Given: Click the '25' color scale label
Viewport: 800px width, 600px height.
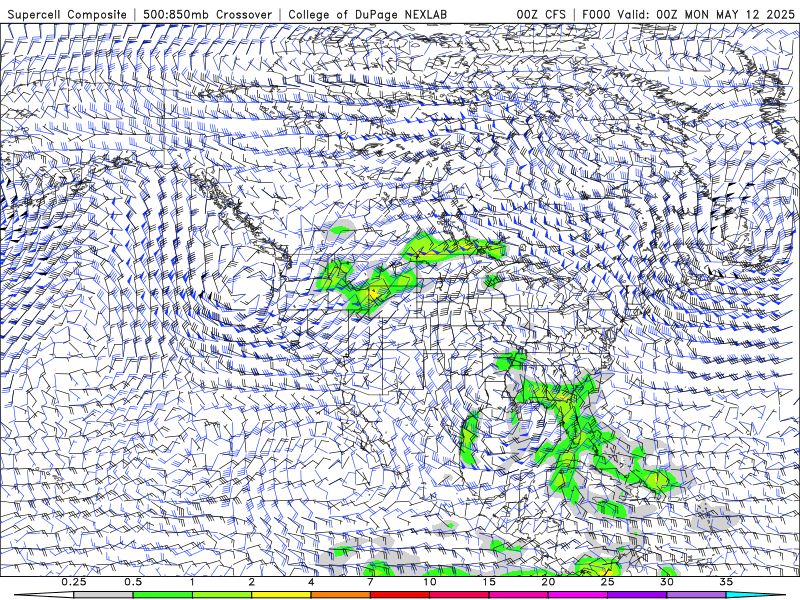Looking at the screenshot, I should coord(608,582).
